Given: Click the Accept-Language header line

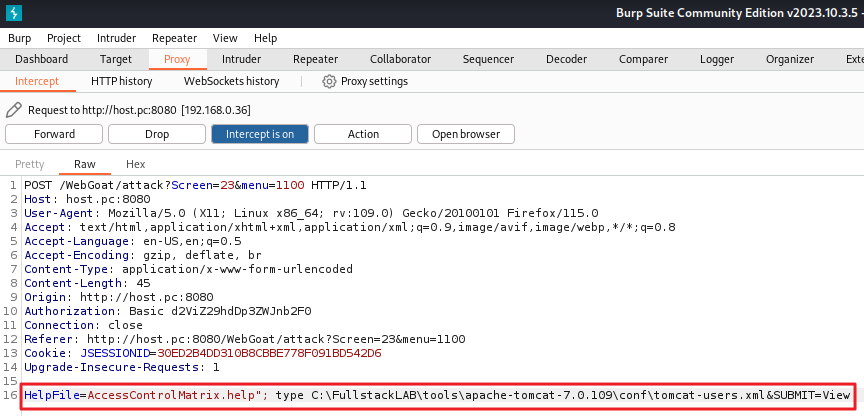Looking at the screenshot, I should tap(133, 241).
